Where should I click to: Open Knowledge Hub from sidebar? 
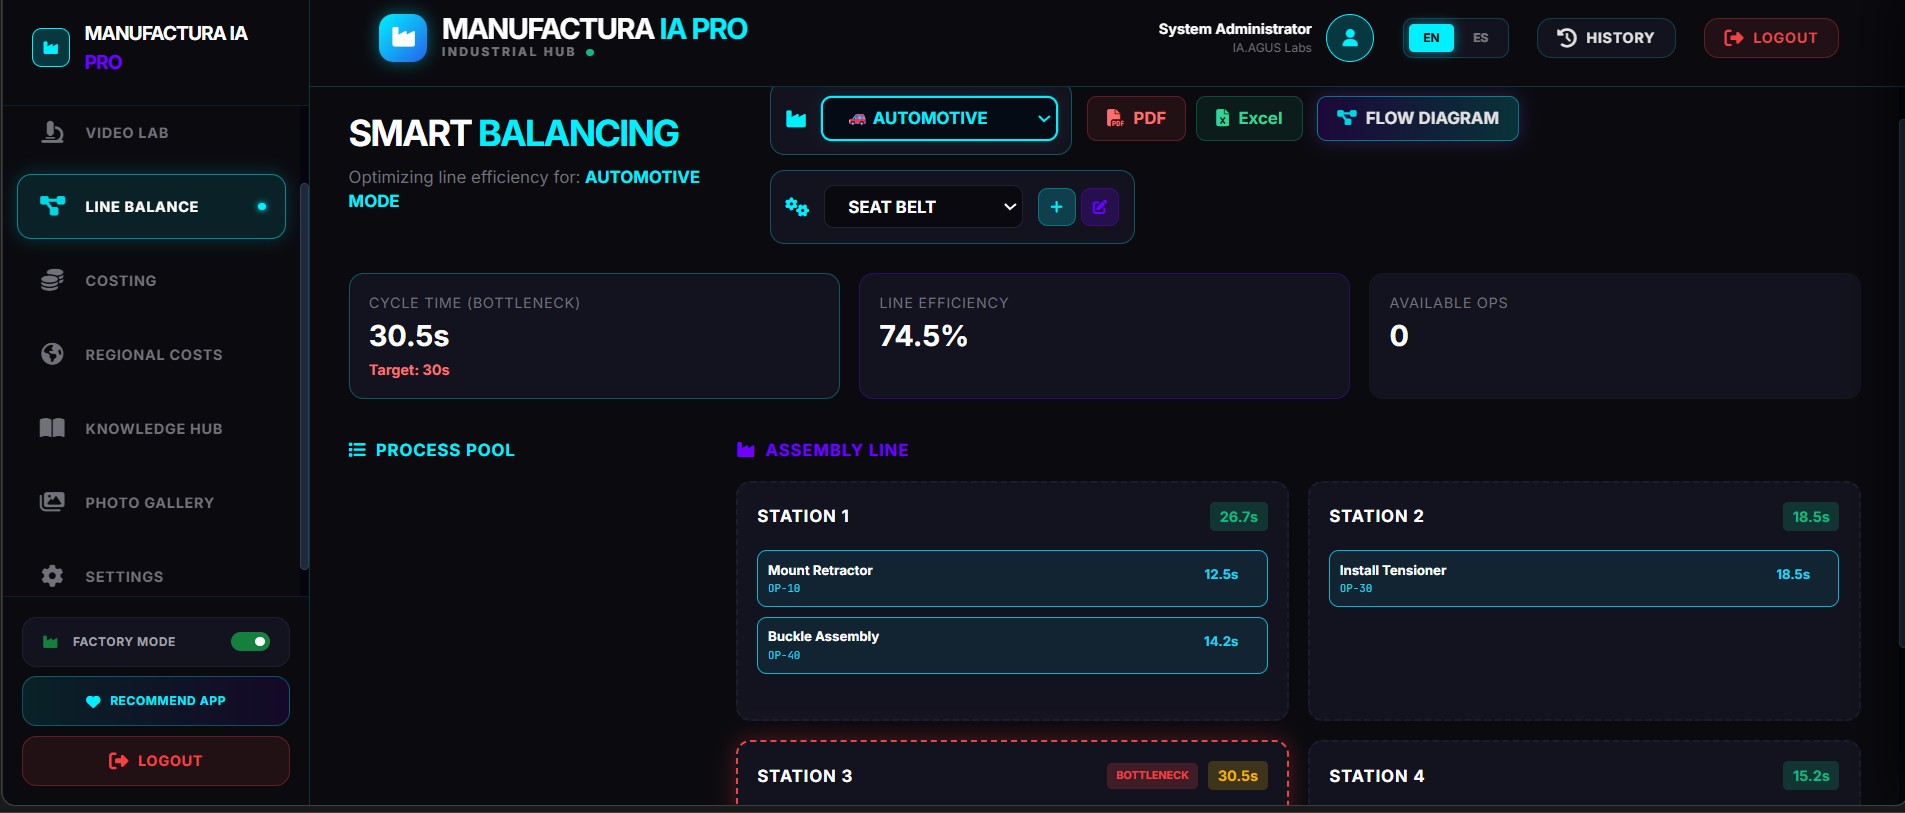pyautogui.click(x=153, y=429)
